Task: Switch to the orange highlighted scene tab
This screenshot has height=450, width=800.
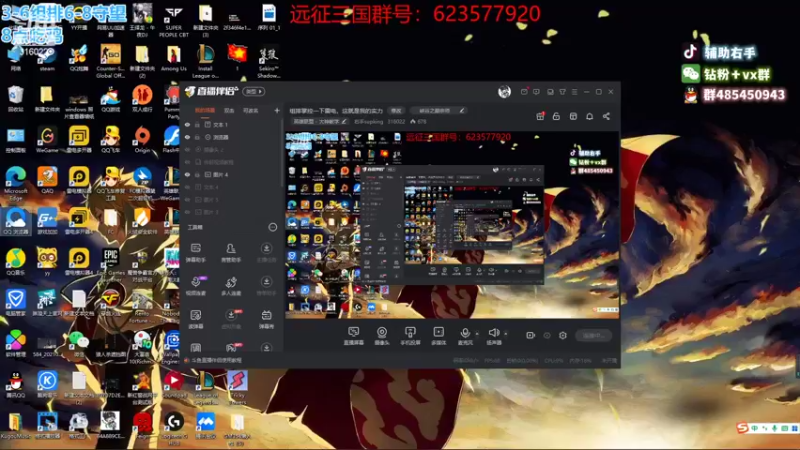Action: 205,110
